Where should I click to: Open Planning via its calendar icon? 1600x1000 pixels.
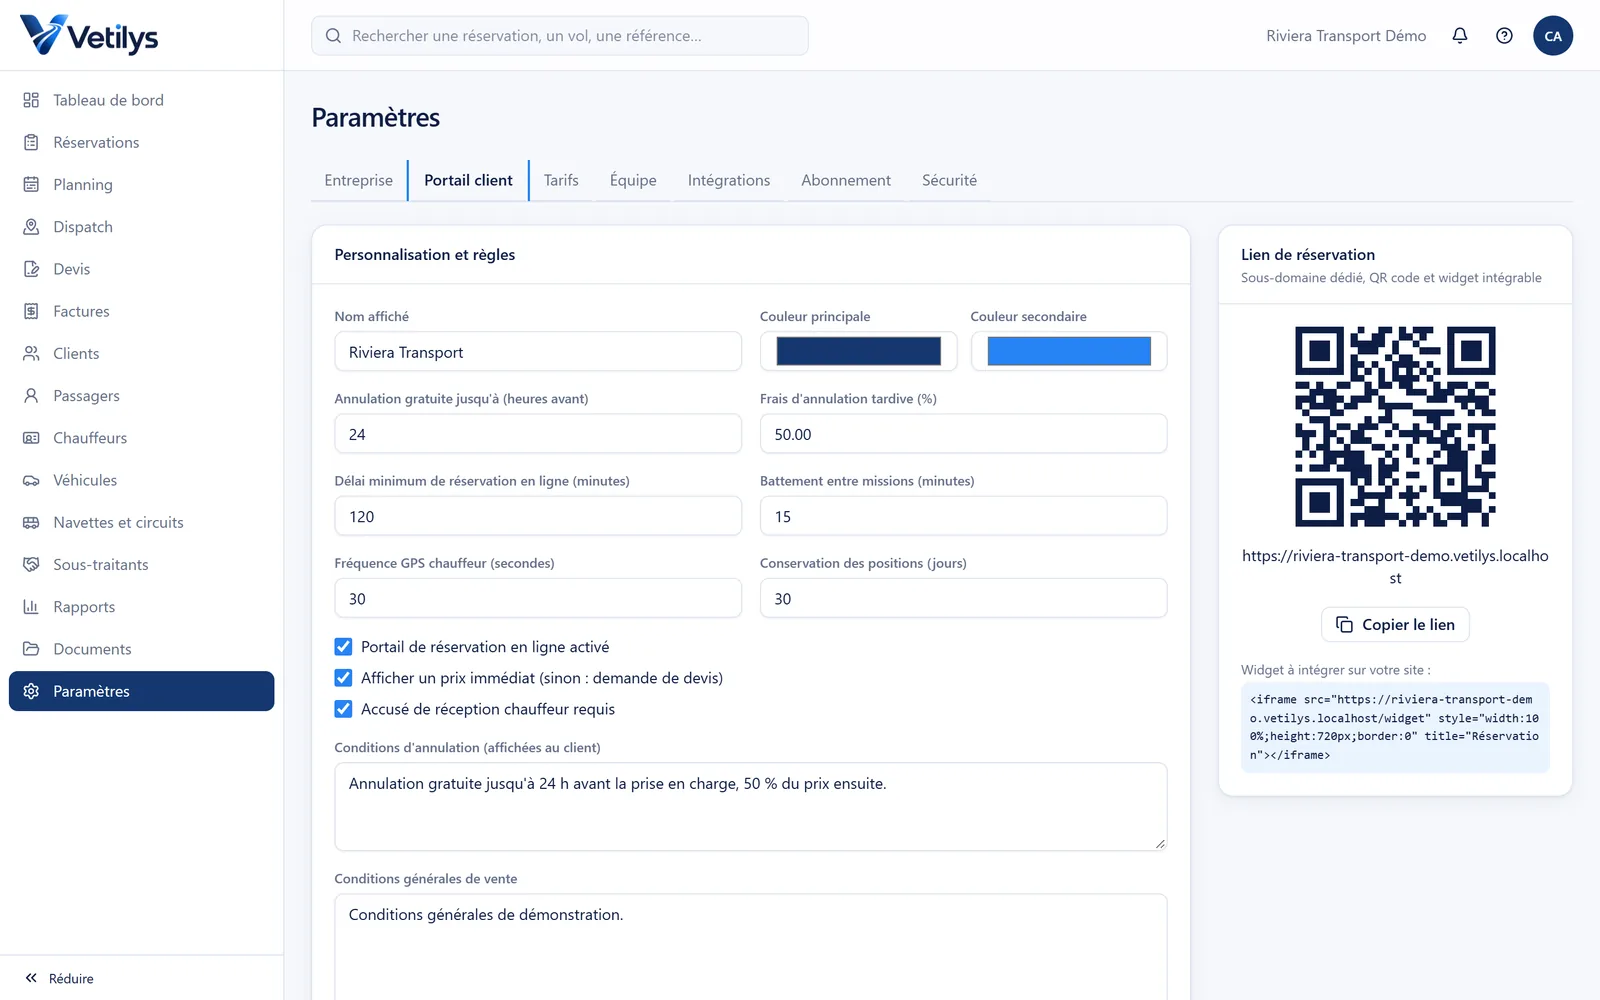31,184
